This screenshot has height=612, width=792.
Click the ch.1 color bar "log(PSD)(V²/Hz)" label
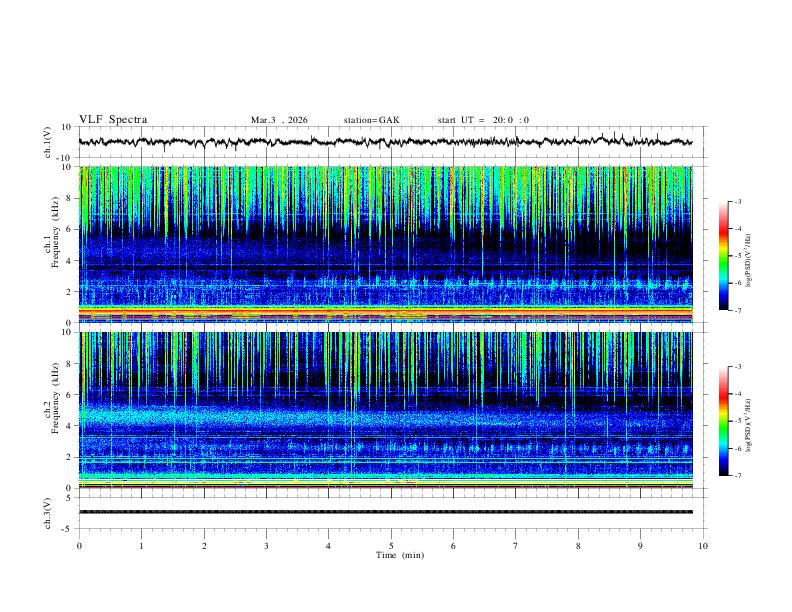pos(749,261)
